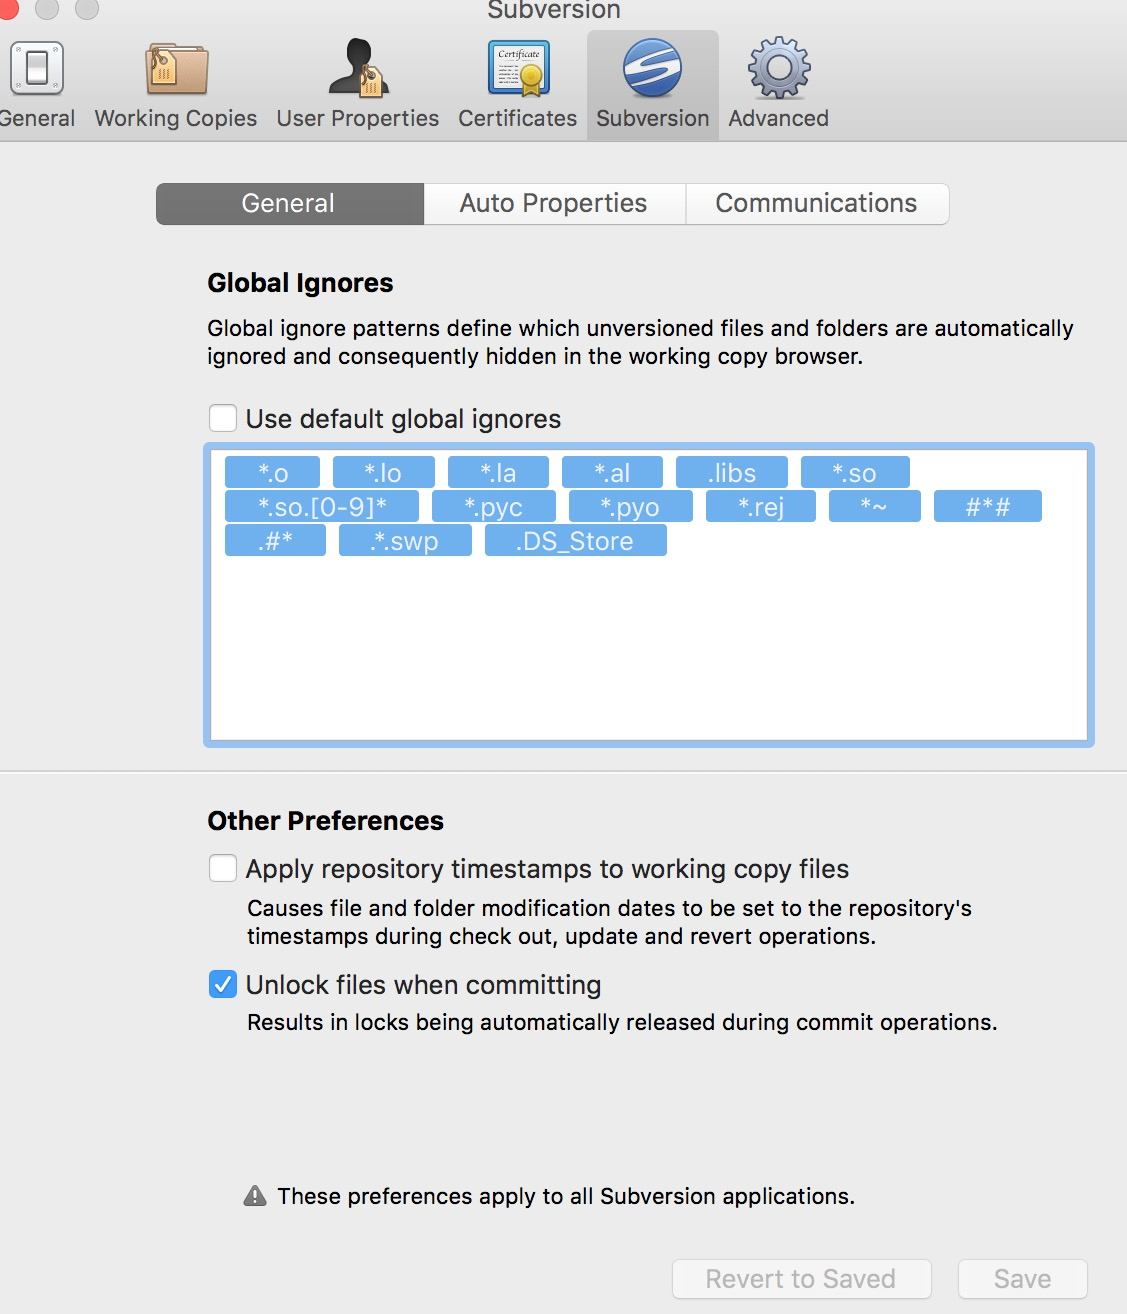The width and height of the screenshot is (1127, 1314).
Task: Select the *.so.[0-9]* ignore token
Action: click(322, 506)
